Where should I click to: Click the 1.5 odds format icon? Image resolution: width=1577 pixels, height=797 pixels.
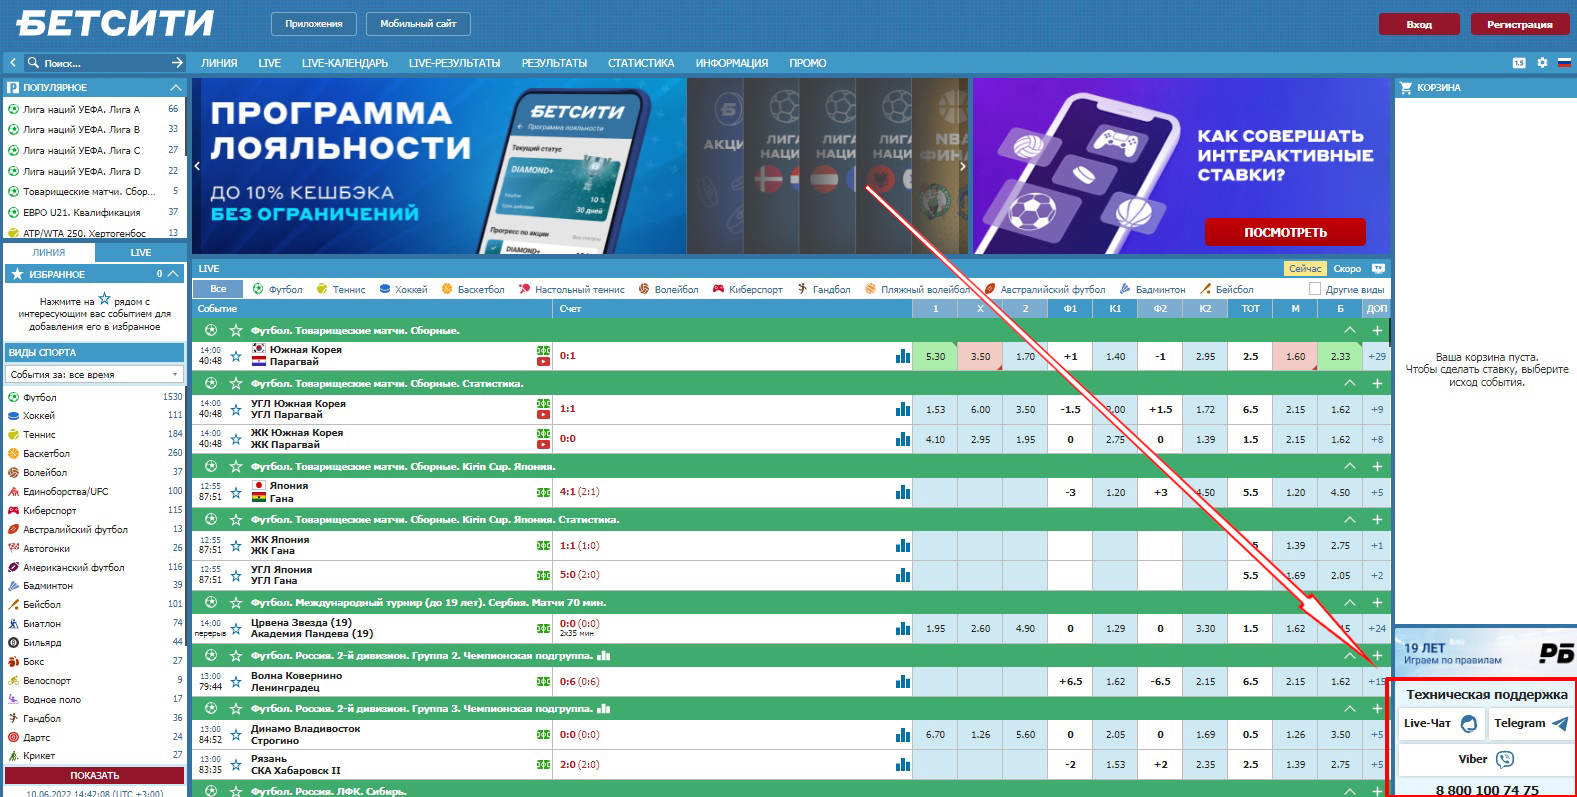[x=1519, y=63]
